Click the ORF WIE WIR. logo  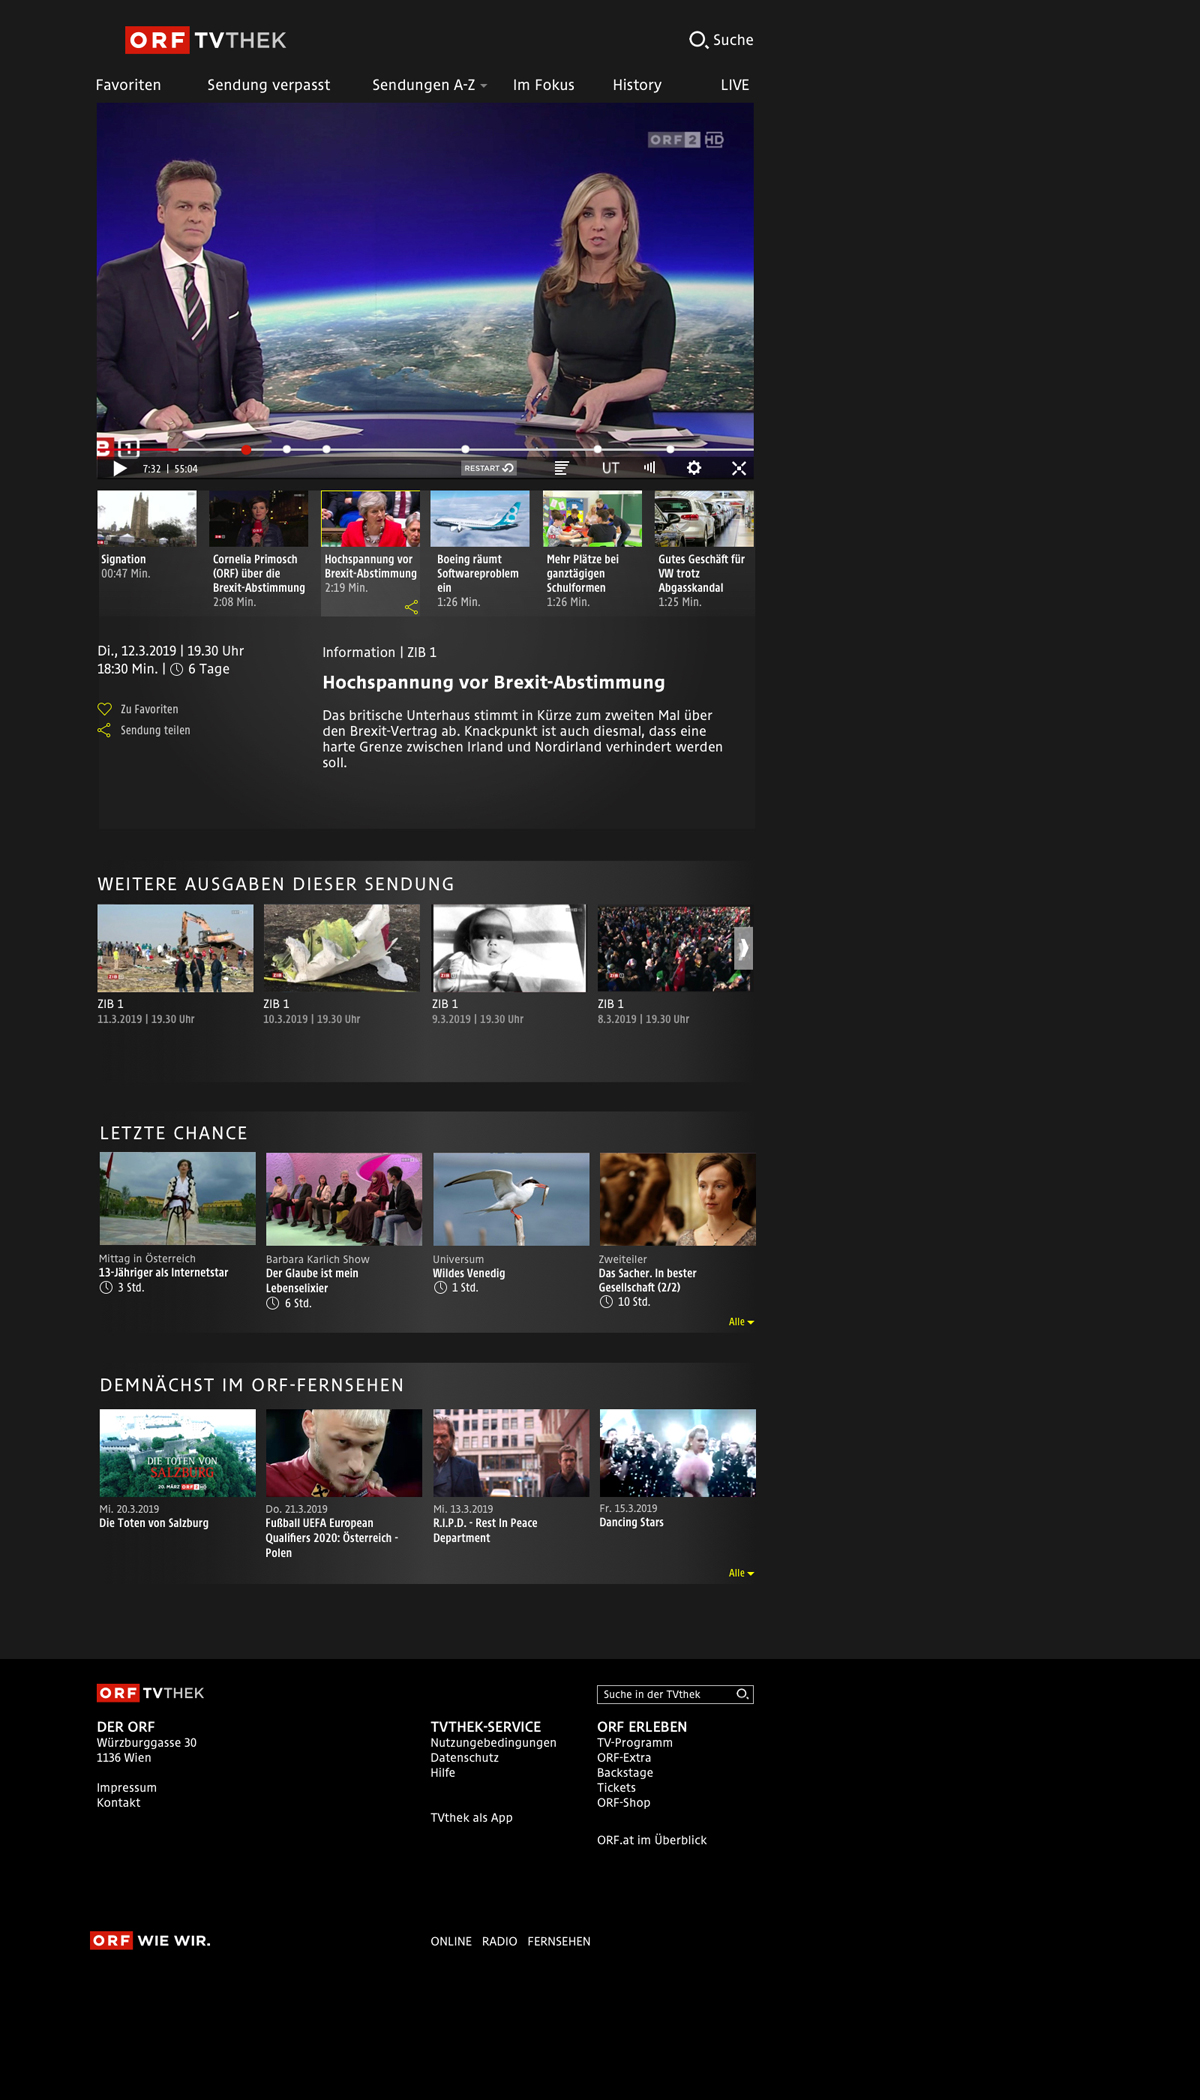pos(150,1941)
